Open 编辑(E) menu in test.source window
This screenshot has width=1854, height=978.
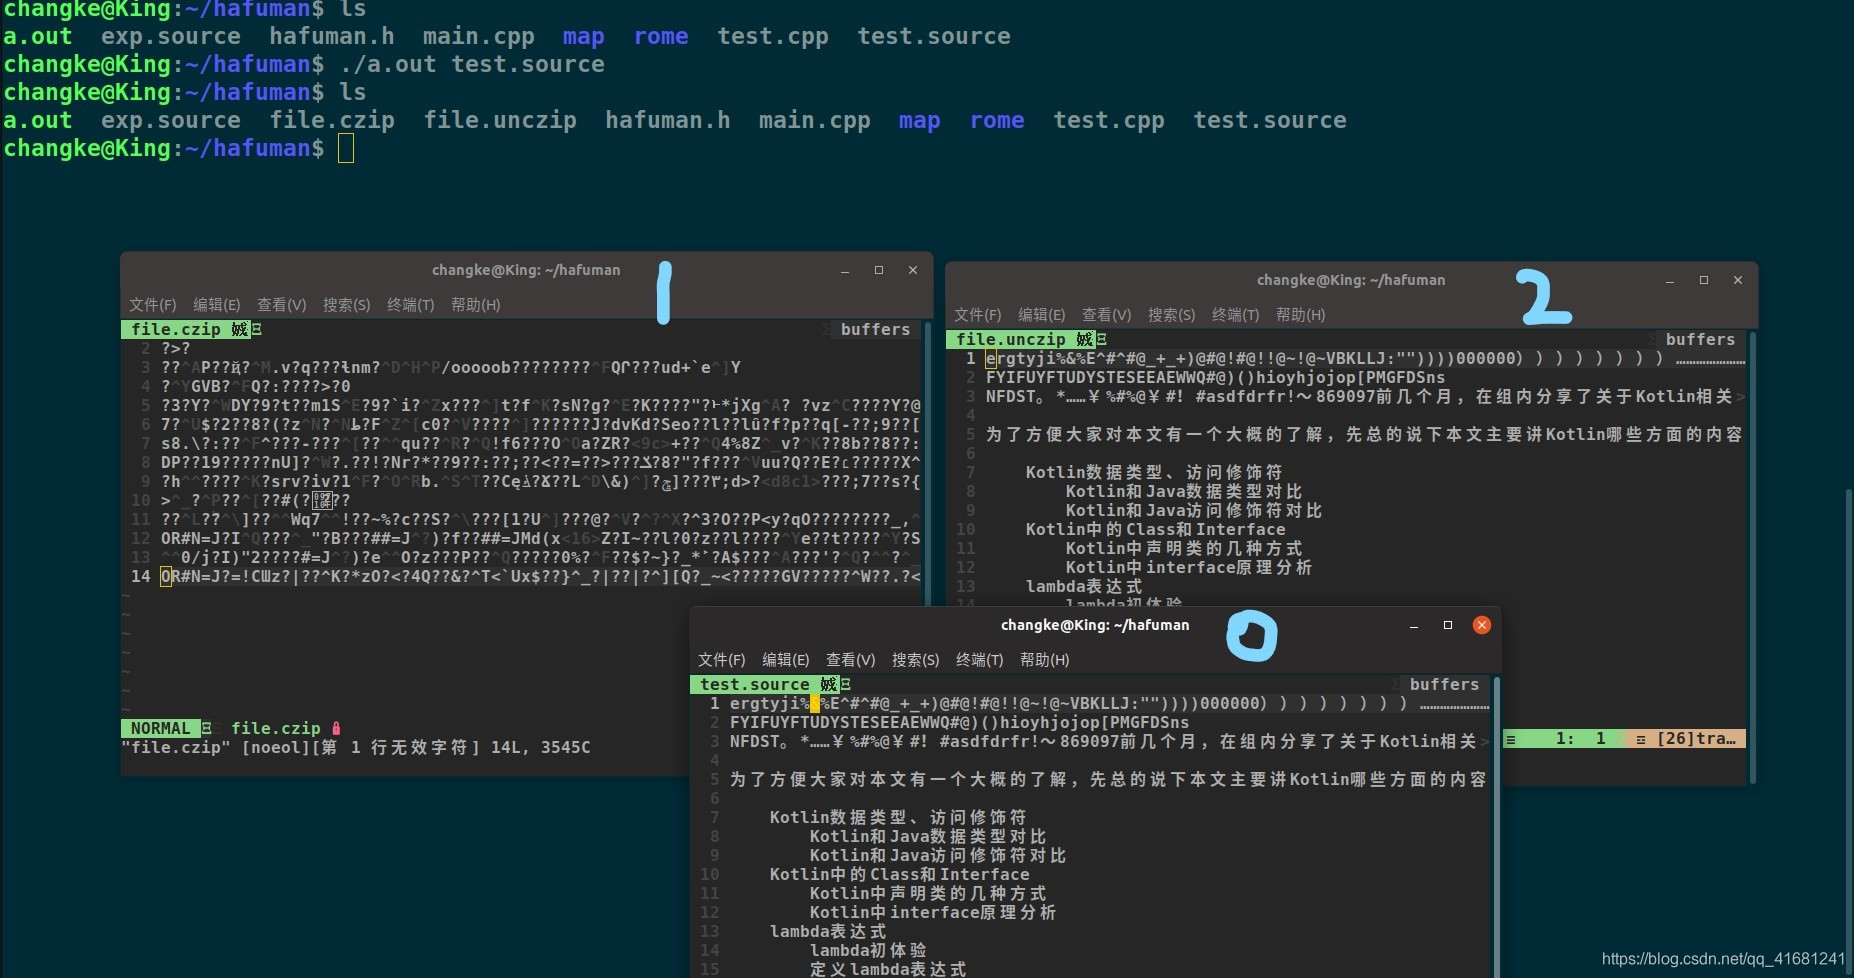pos(785,660)
